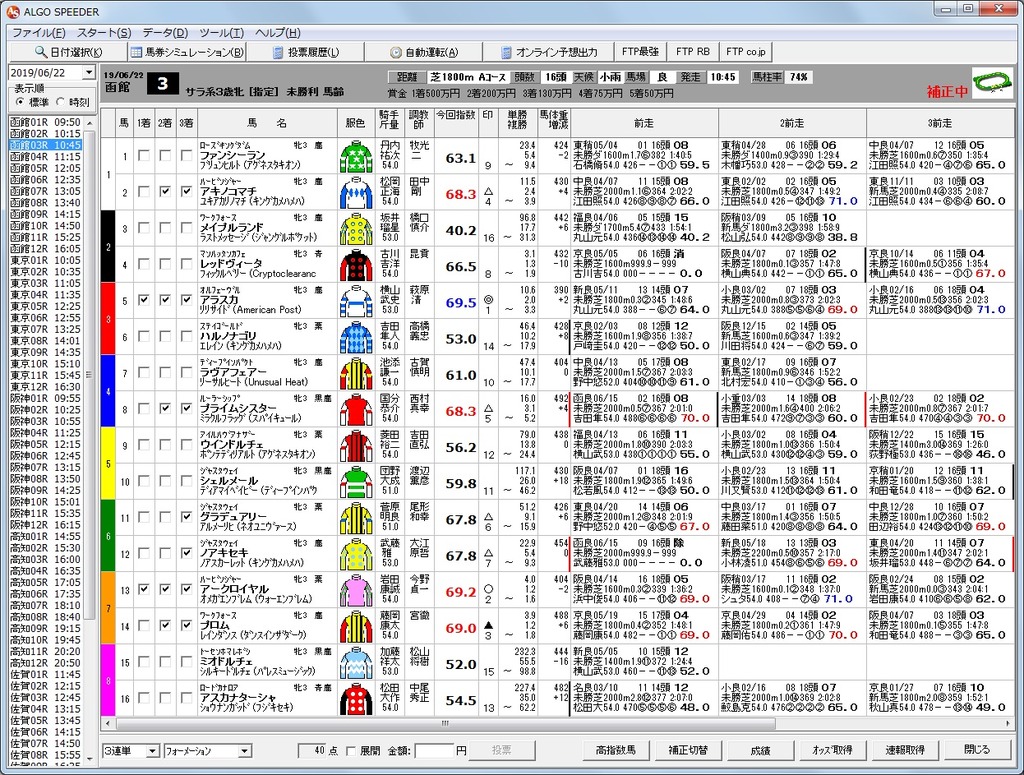Click jockey silks icon for プライムシスター
This screenshot has height=775, width=1024.
356,410
